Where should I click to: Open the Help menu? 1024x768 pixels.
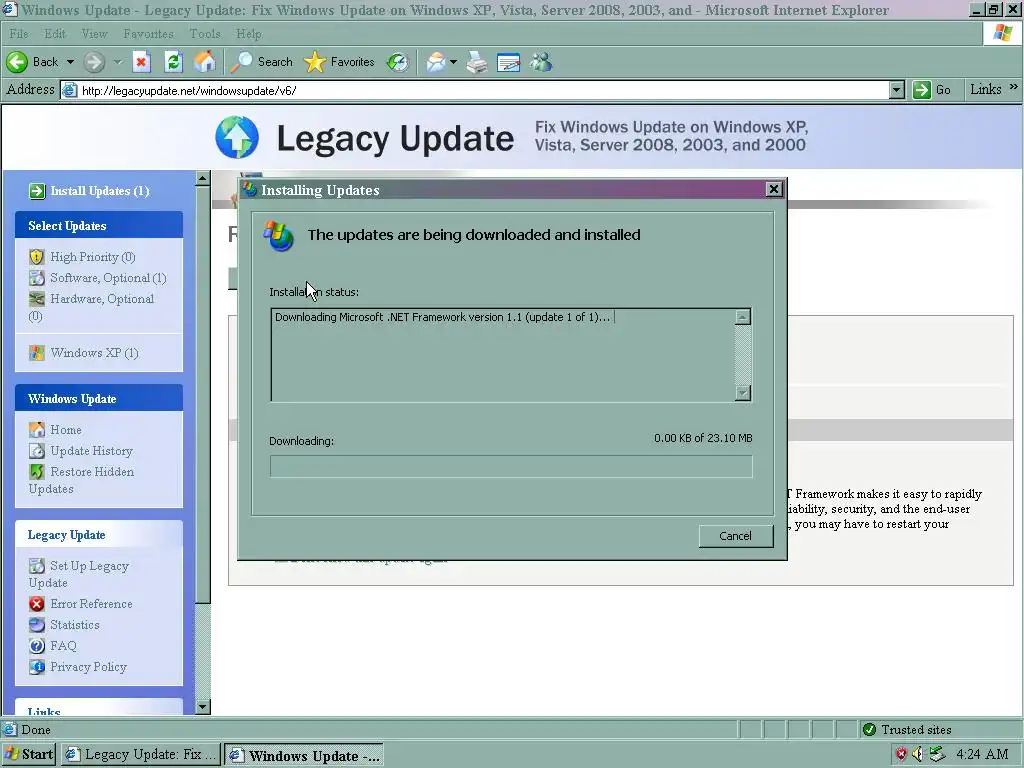pyautogui.click(x=249, y=33)
